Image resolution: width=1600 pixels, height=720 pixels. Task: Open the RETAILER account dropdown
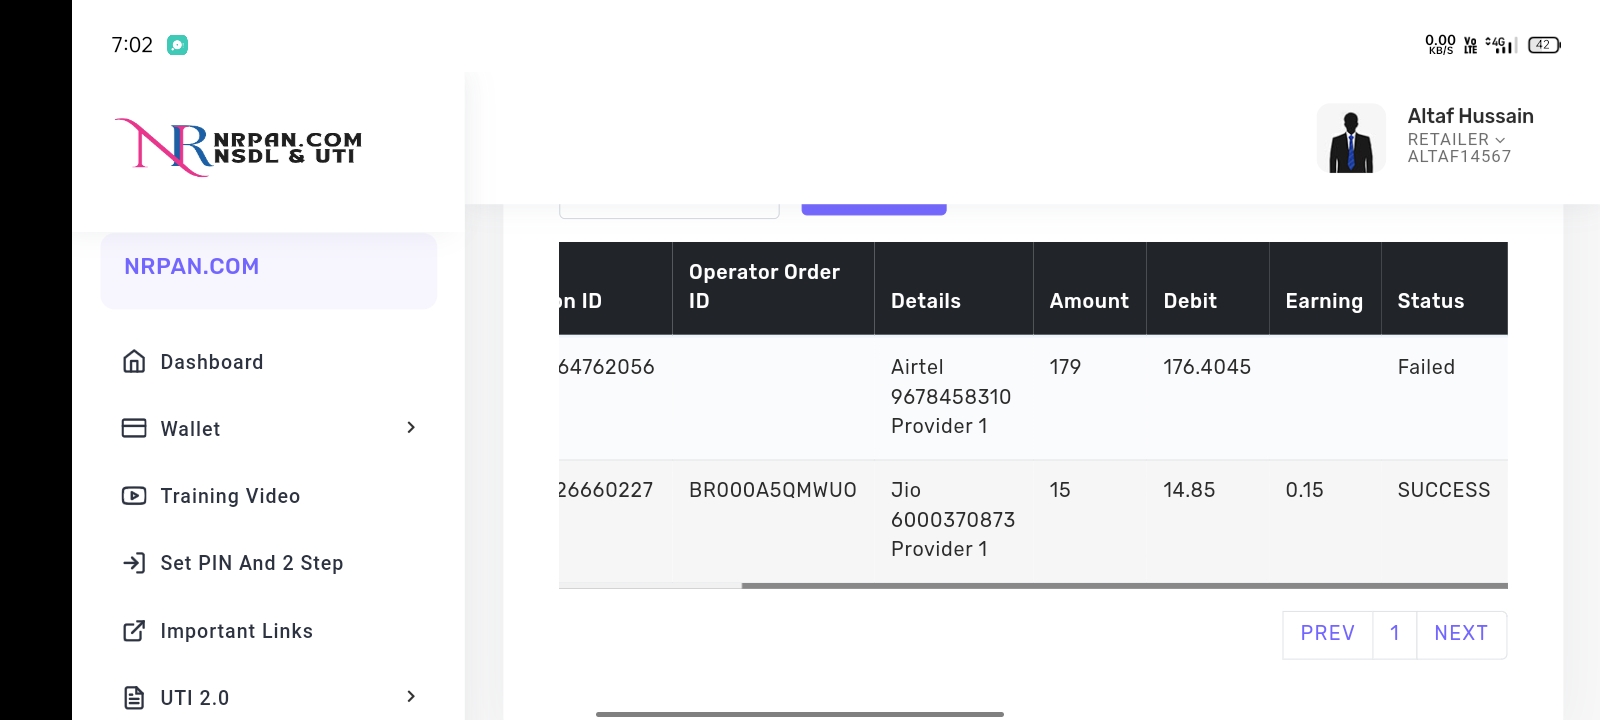1456,139
